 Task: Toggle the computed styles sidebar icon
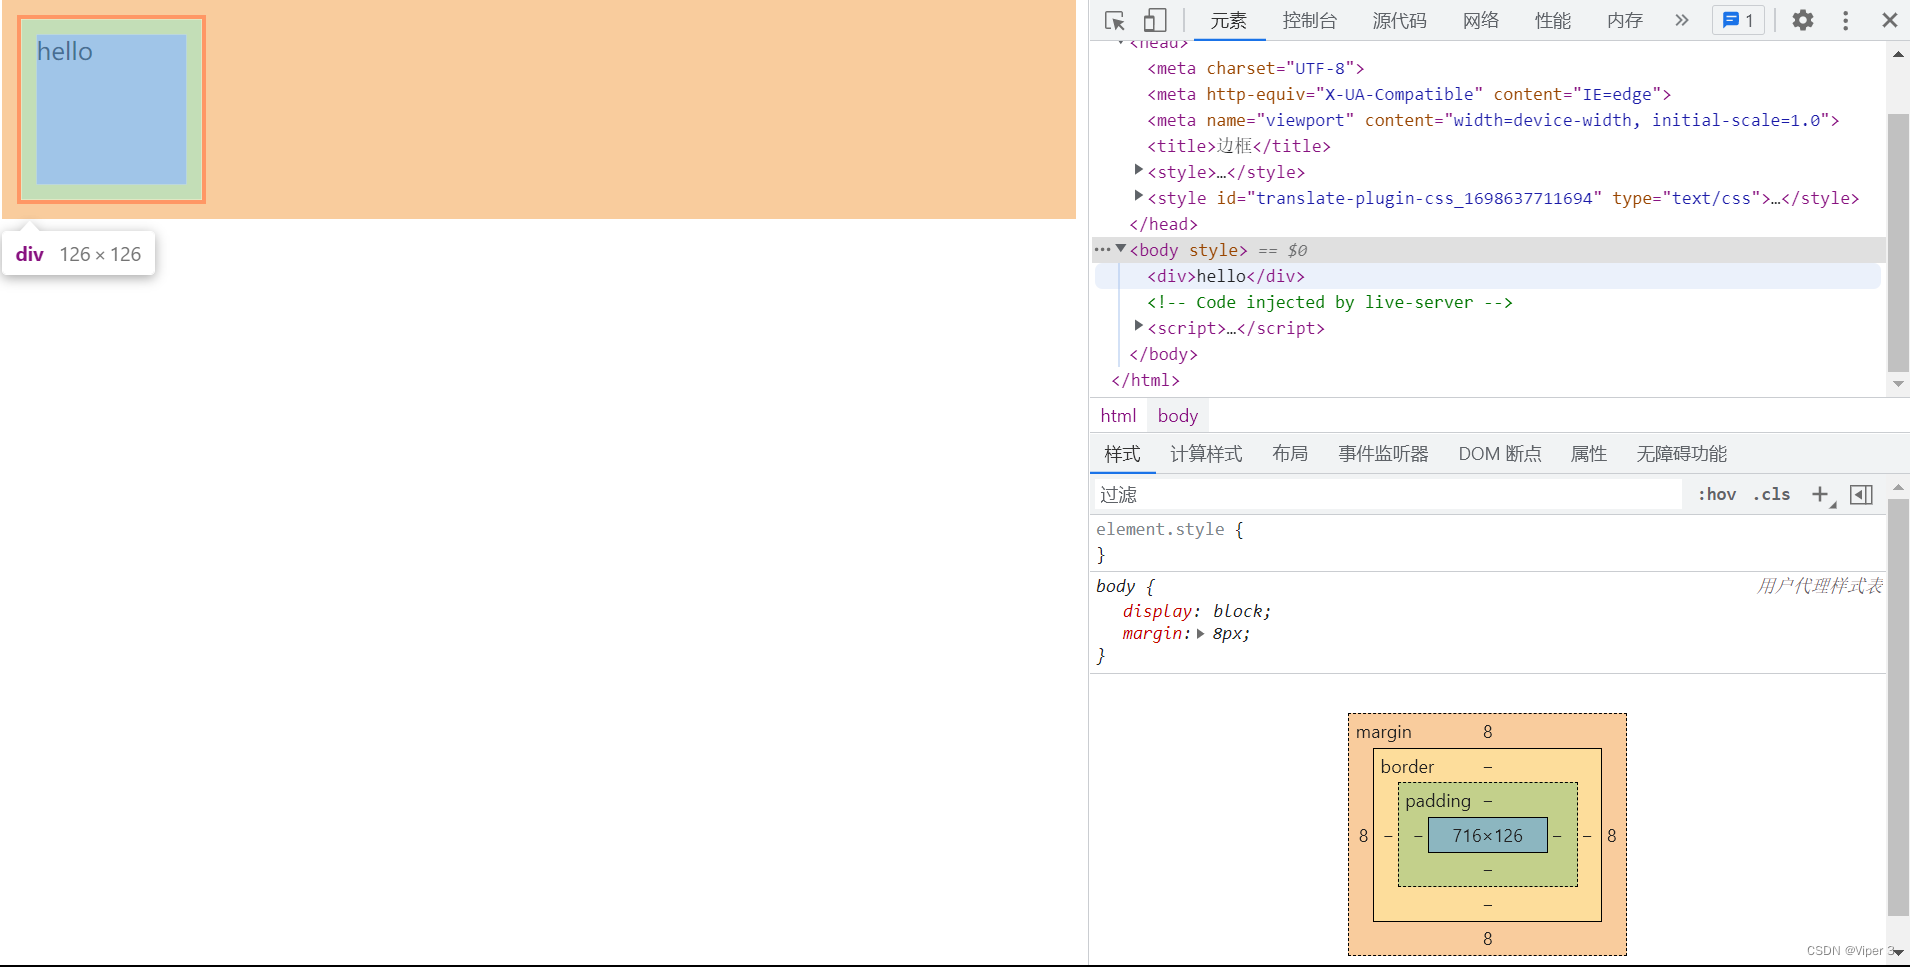pyautogui.click(x=1861, y=495)
